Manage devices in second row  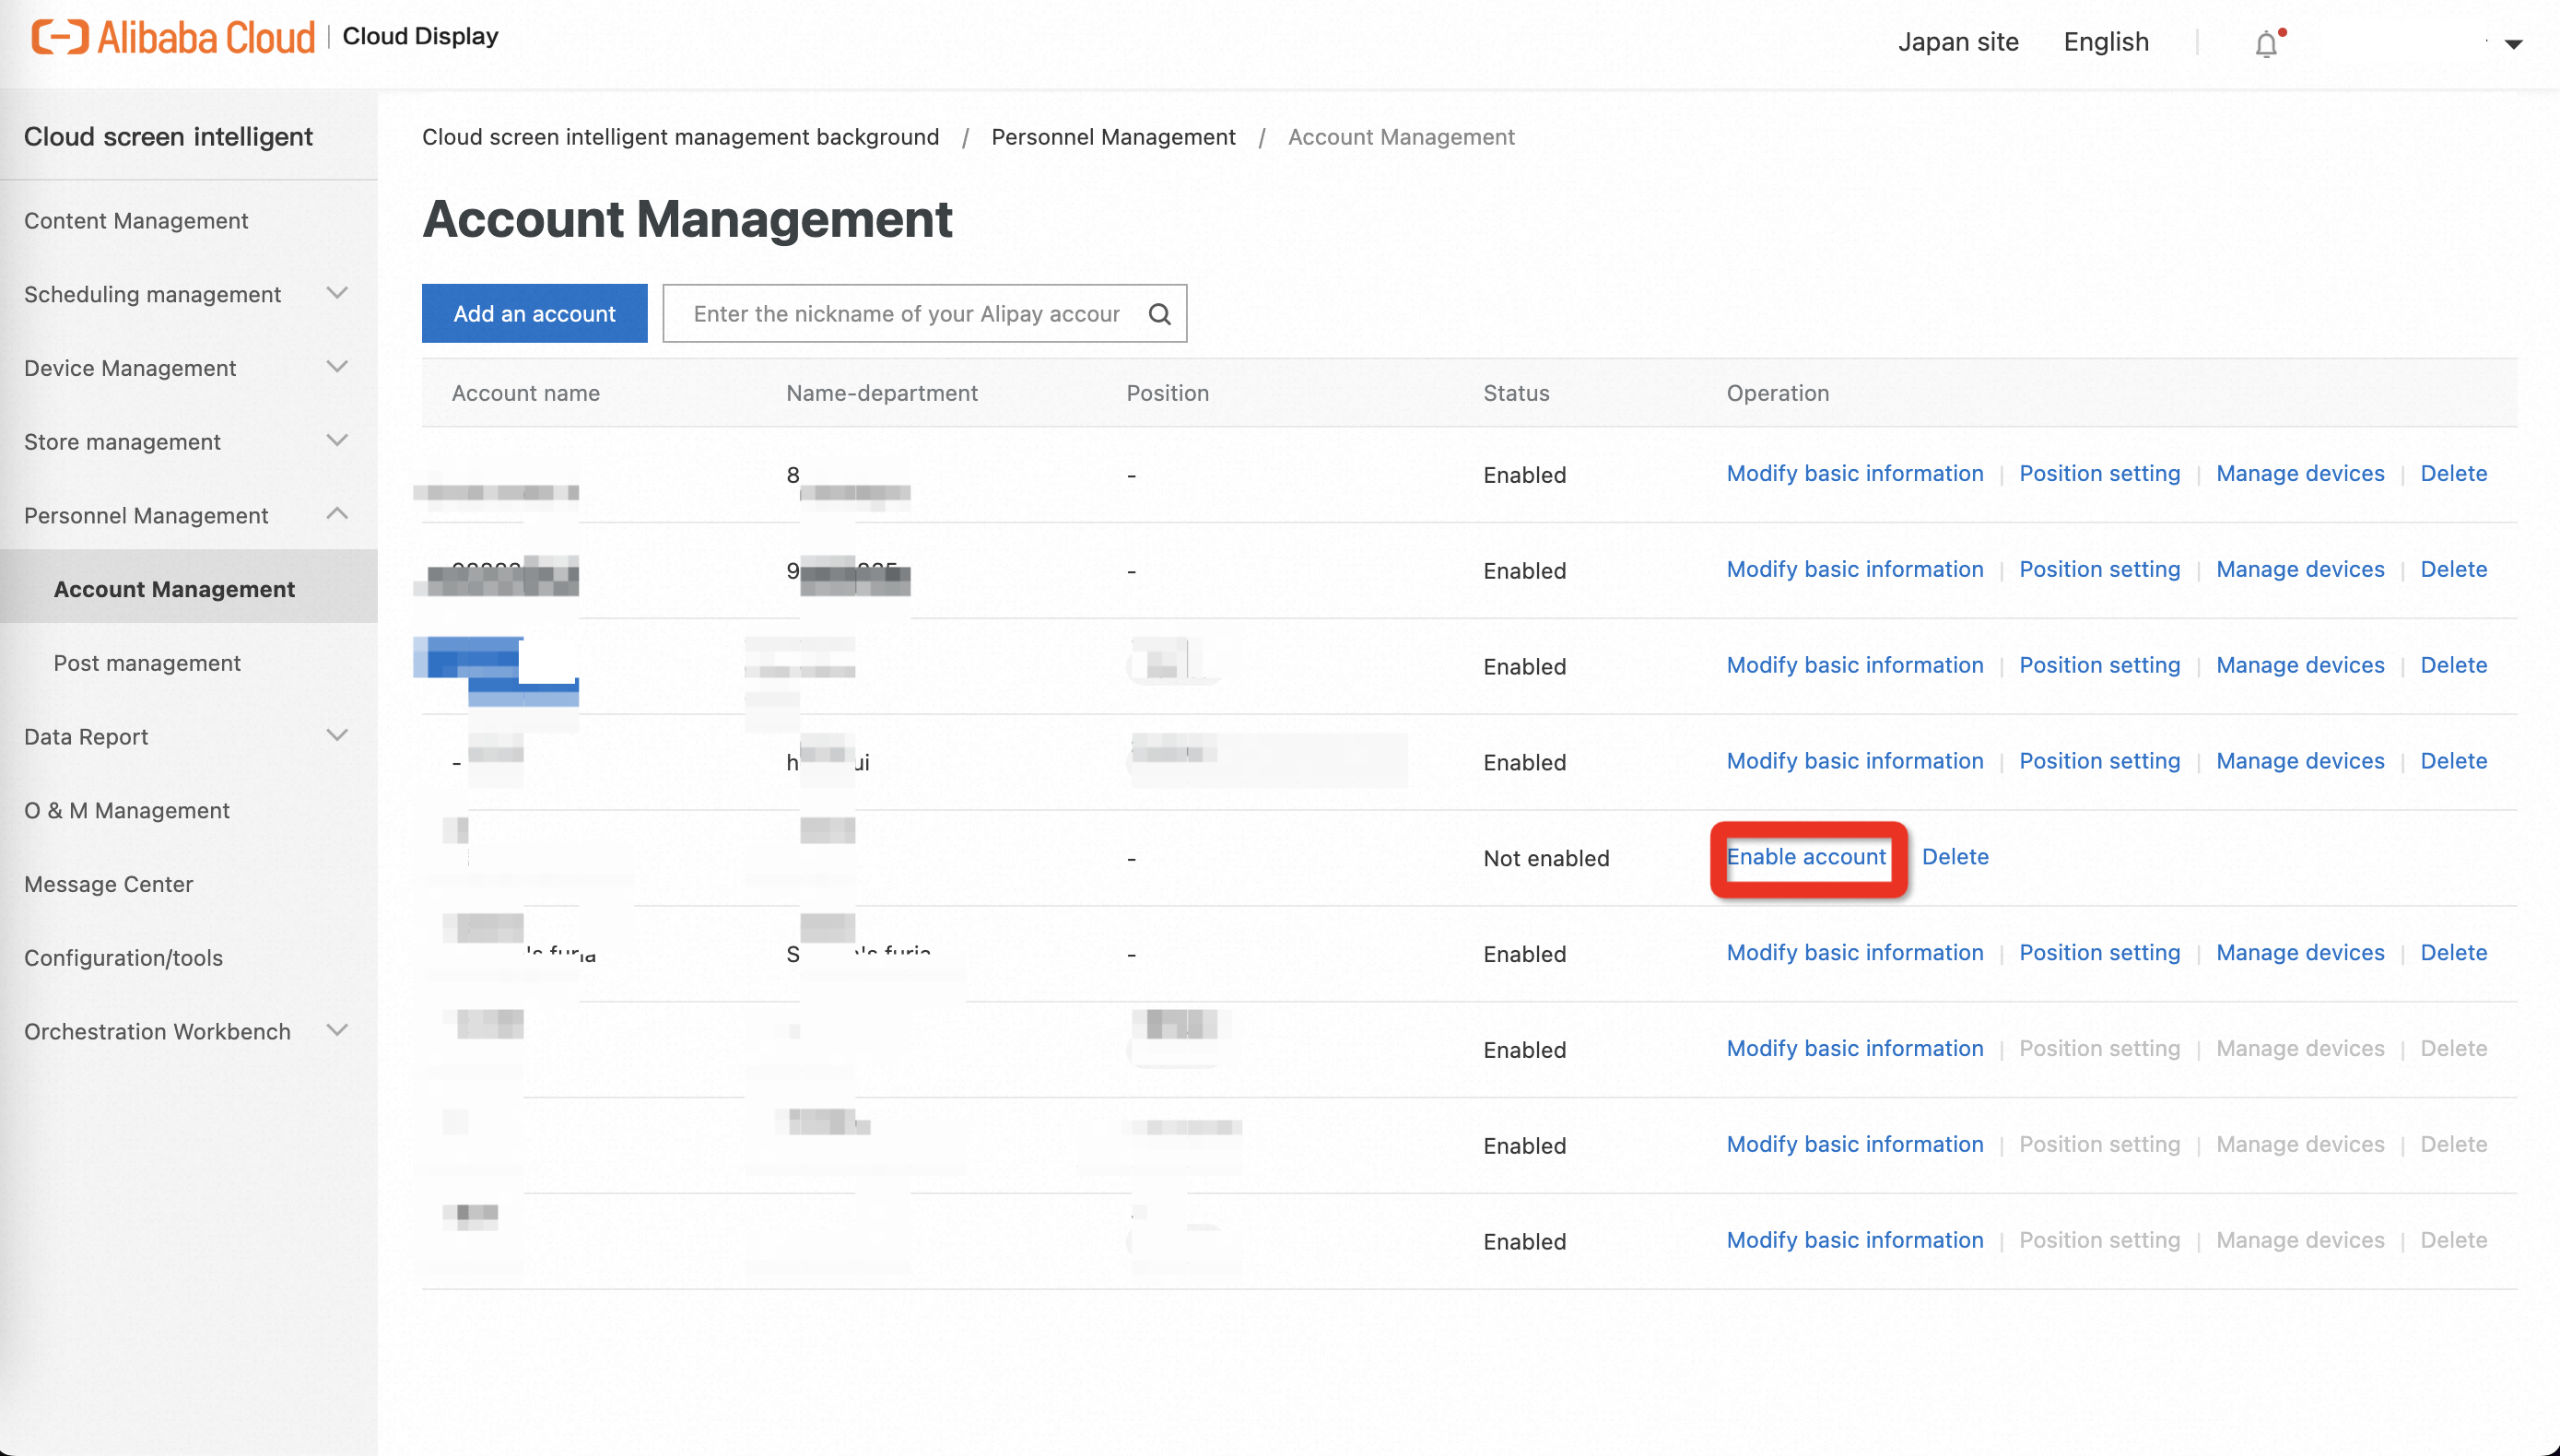2300,570
